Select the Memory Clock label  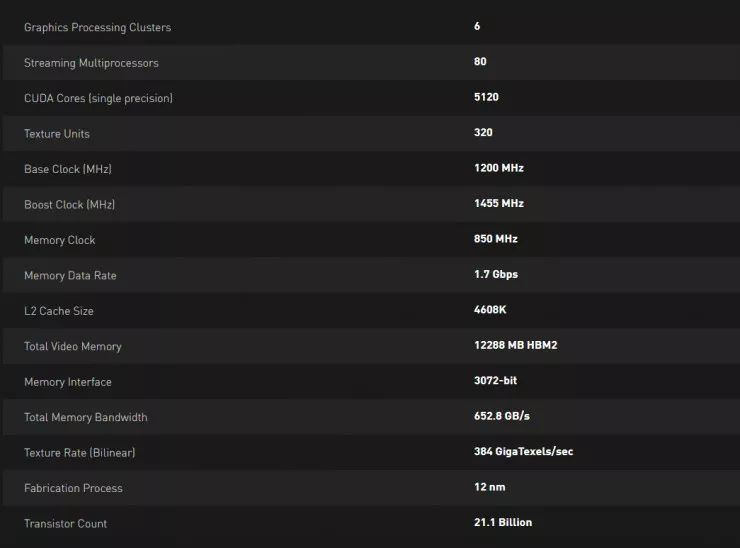60,240
